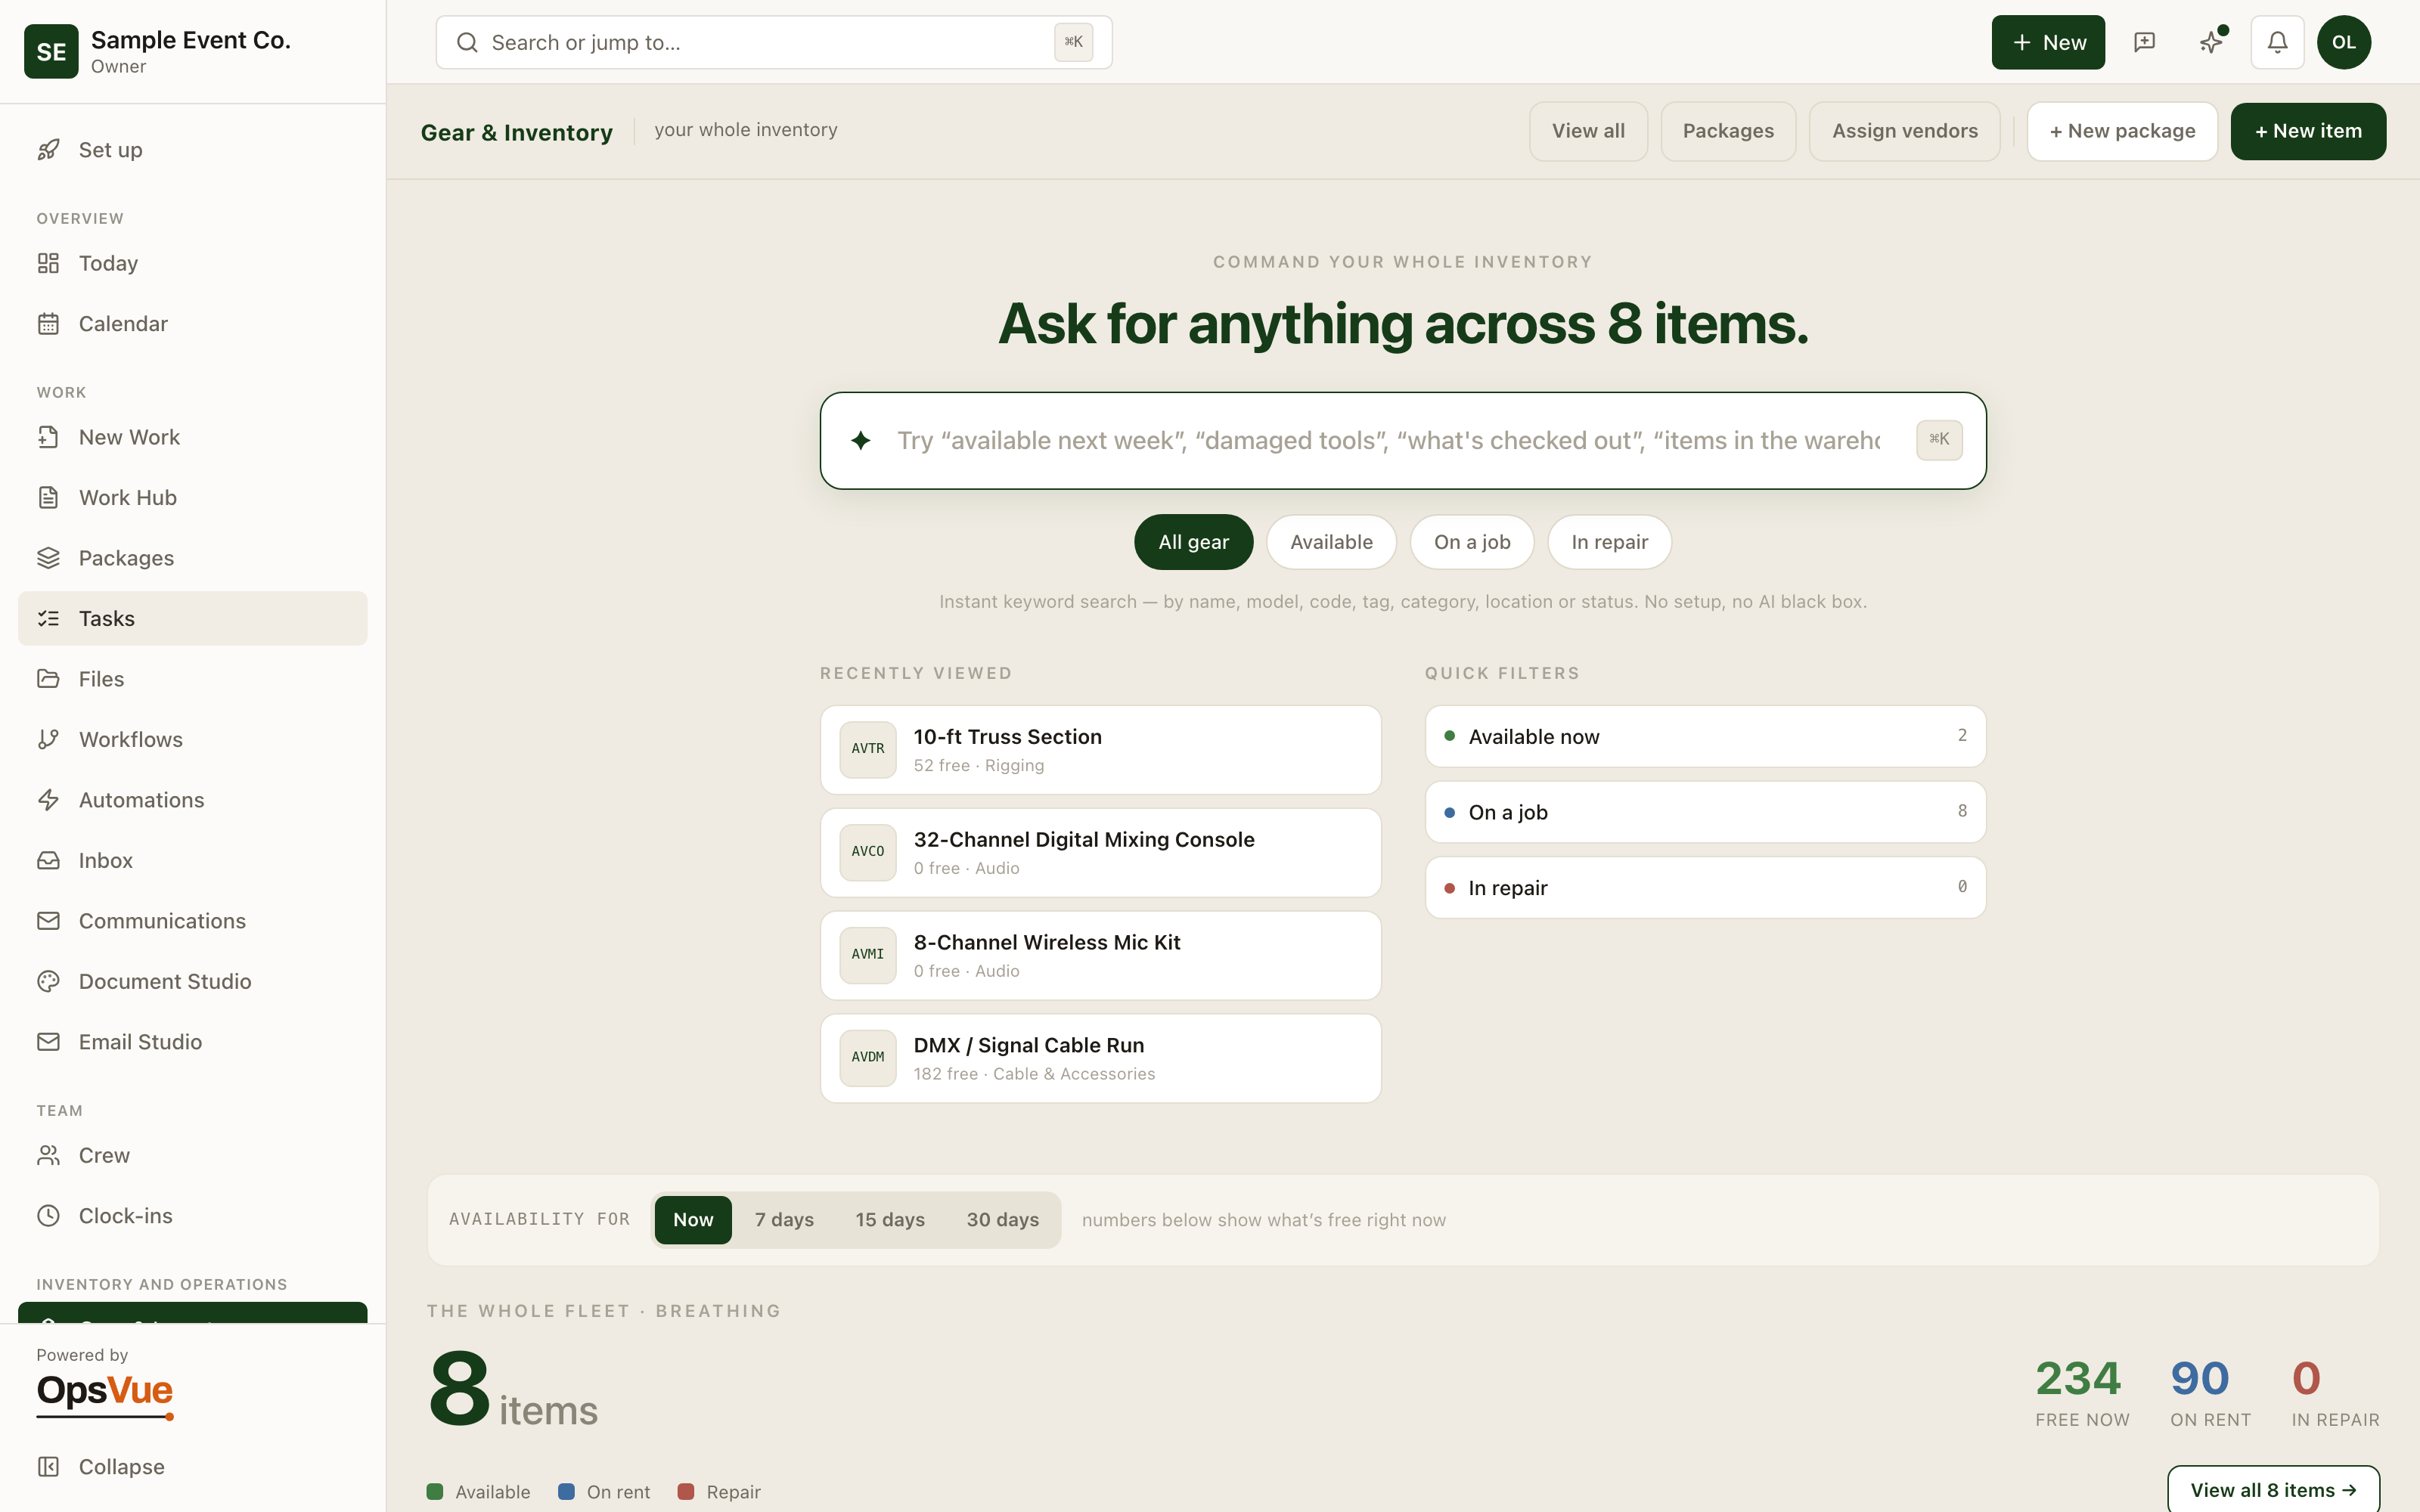Click the New button in top bar
This screenshot has width=2420, height=1512.
tap(2048, 42)
